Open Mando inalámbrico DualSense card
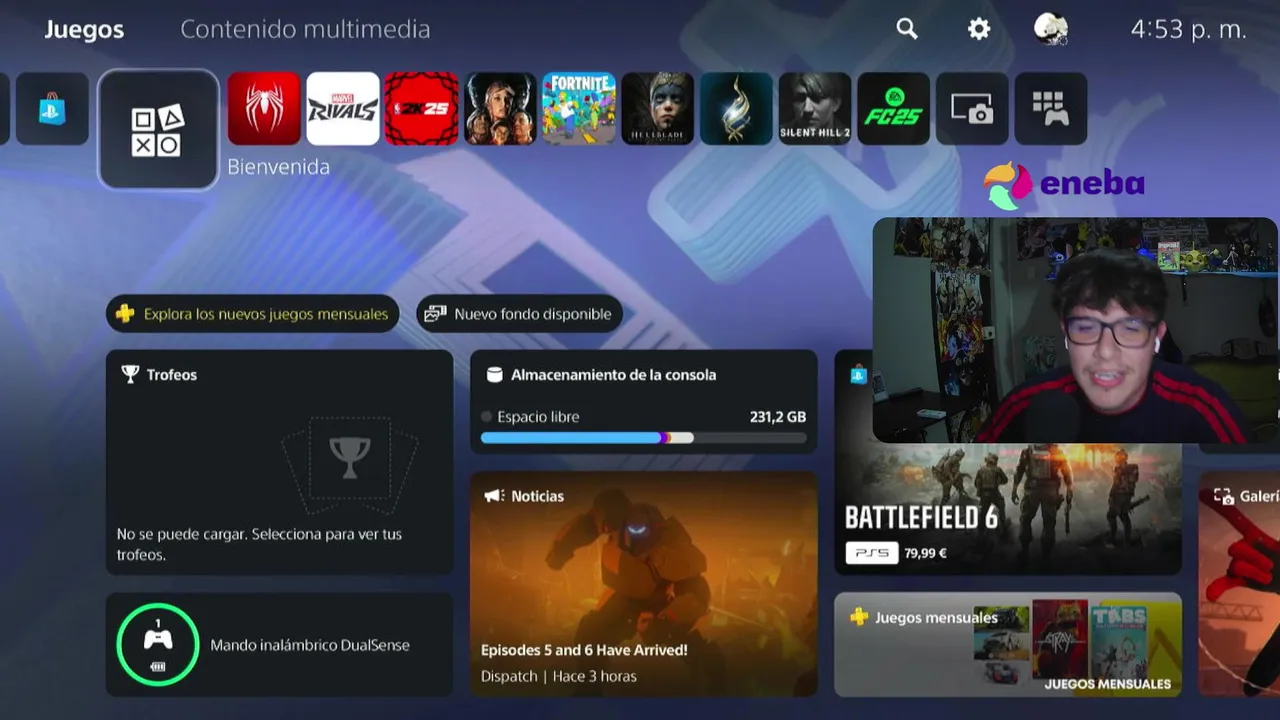The image size is (1280, 720). click(x=279, y=645)
